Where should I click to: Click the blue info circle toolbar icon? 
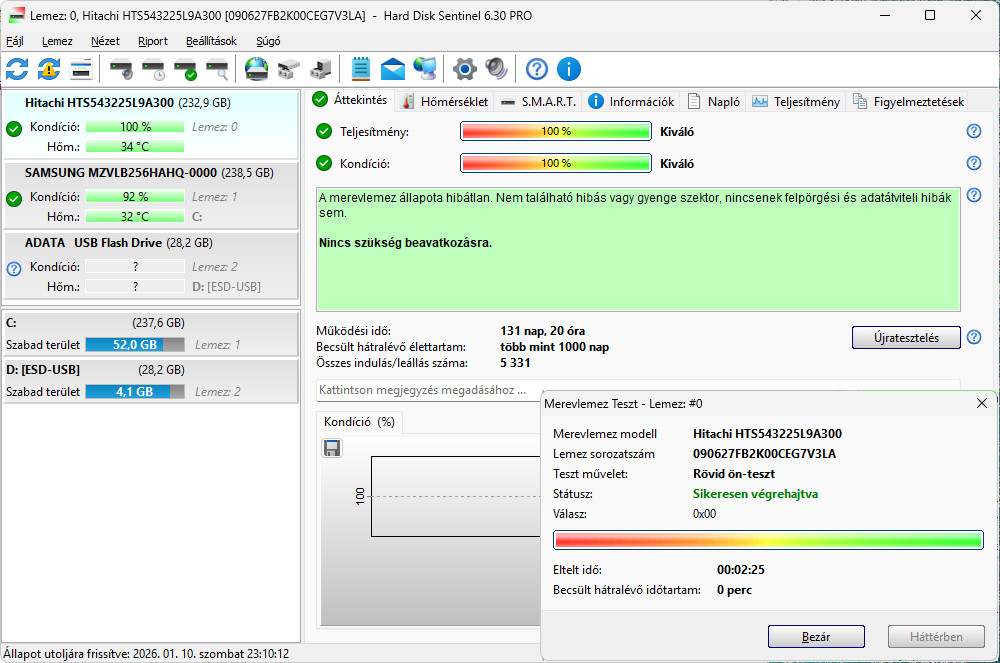point(569,69)
